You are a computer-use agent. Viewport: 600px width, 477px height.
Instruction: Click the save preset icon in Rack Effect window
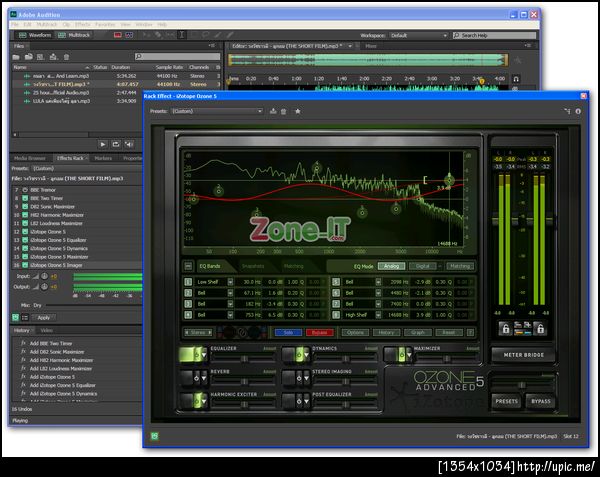coord(273,111)
